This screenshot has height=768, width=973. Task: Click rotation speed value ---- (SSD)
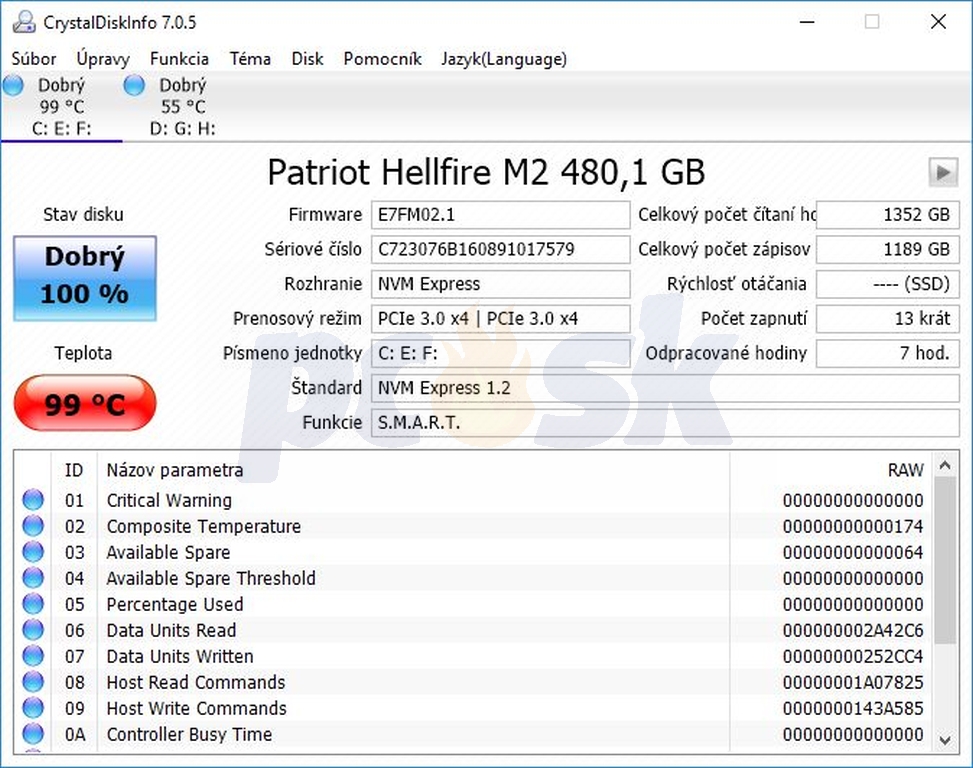pos(887,284)
